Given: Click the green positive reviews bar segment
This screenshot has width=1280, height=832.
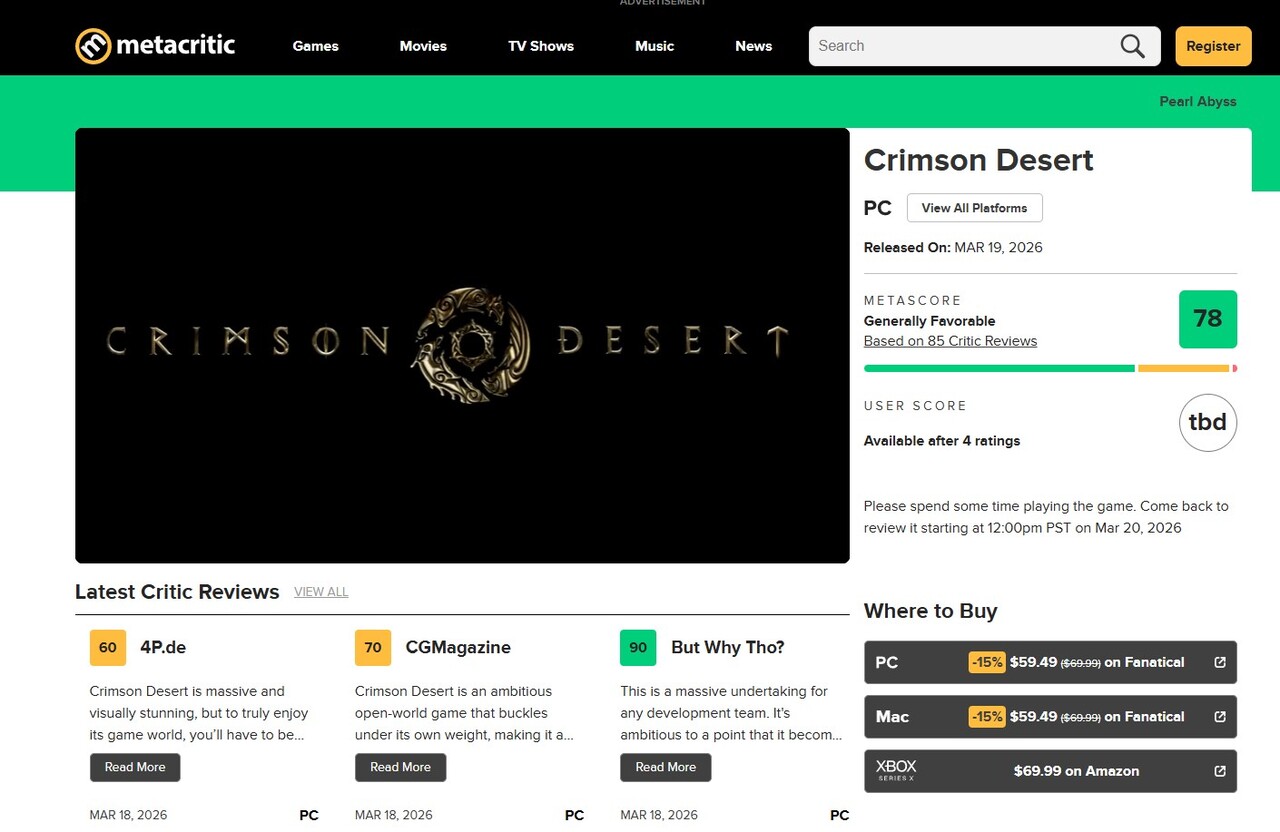Looking at the screenshot, I should 999,369.
